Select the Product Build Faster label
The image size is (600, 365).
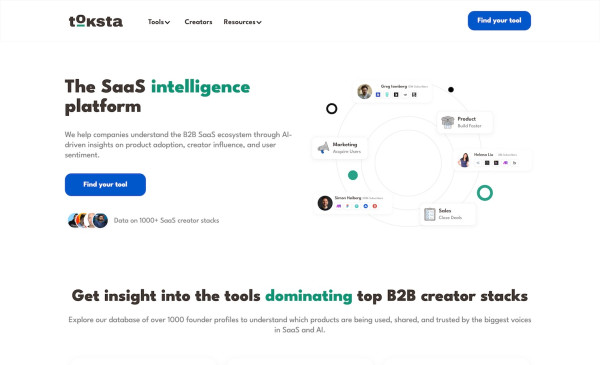470,122
